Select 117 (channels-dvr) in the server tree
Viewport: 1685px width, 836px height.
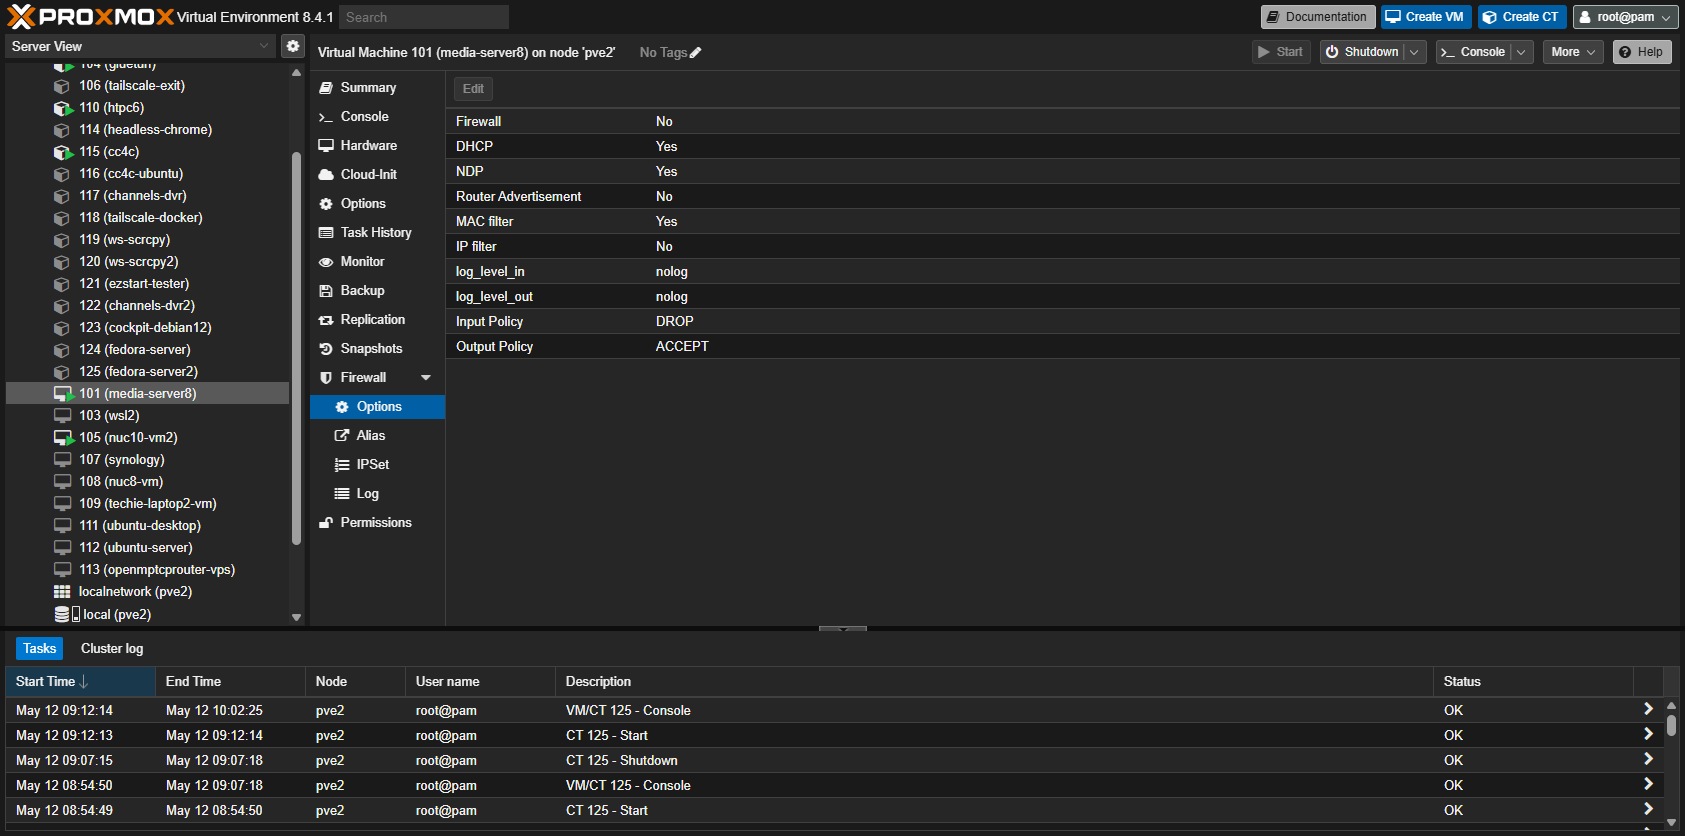(x=132, y=196)
